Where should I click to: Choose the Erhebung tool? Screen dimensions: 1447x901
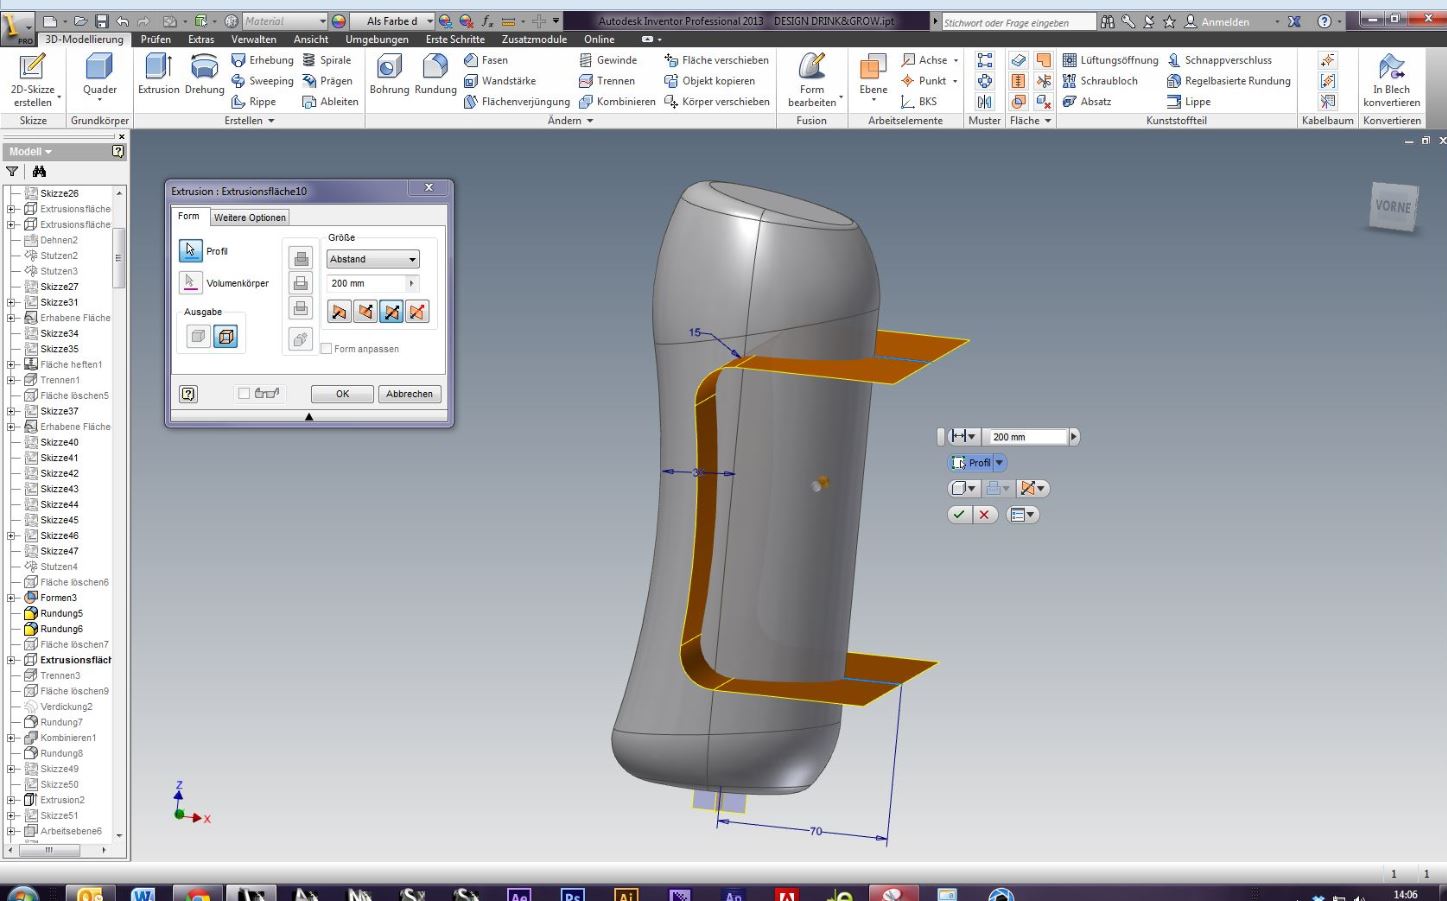[x=262, y=60]
